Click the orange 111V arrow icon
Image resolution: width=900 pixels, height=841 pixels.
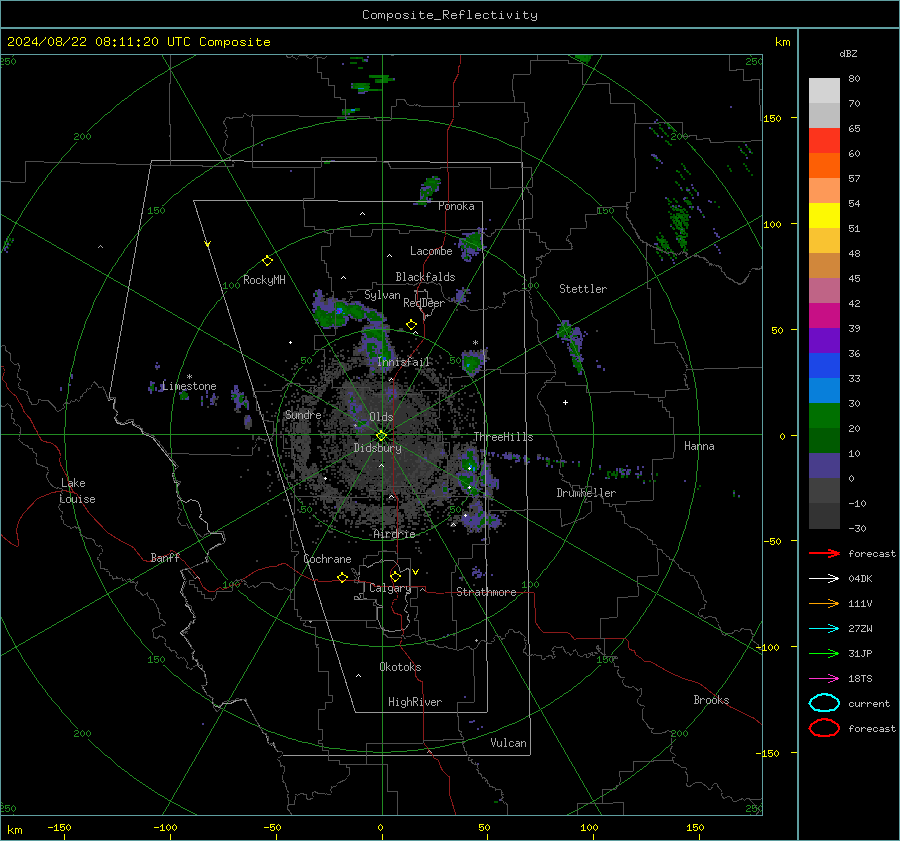(824, 603)
